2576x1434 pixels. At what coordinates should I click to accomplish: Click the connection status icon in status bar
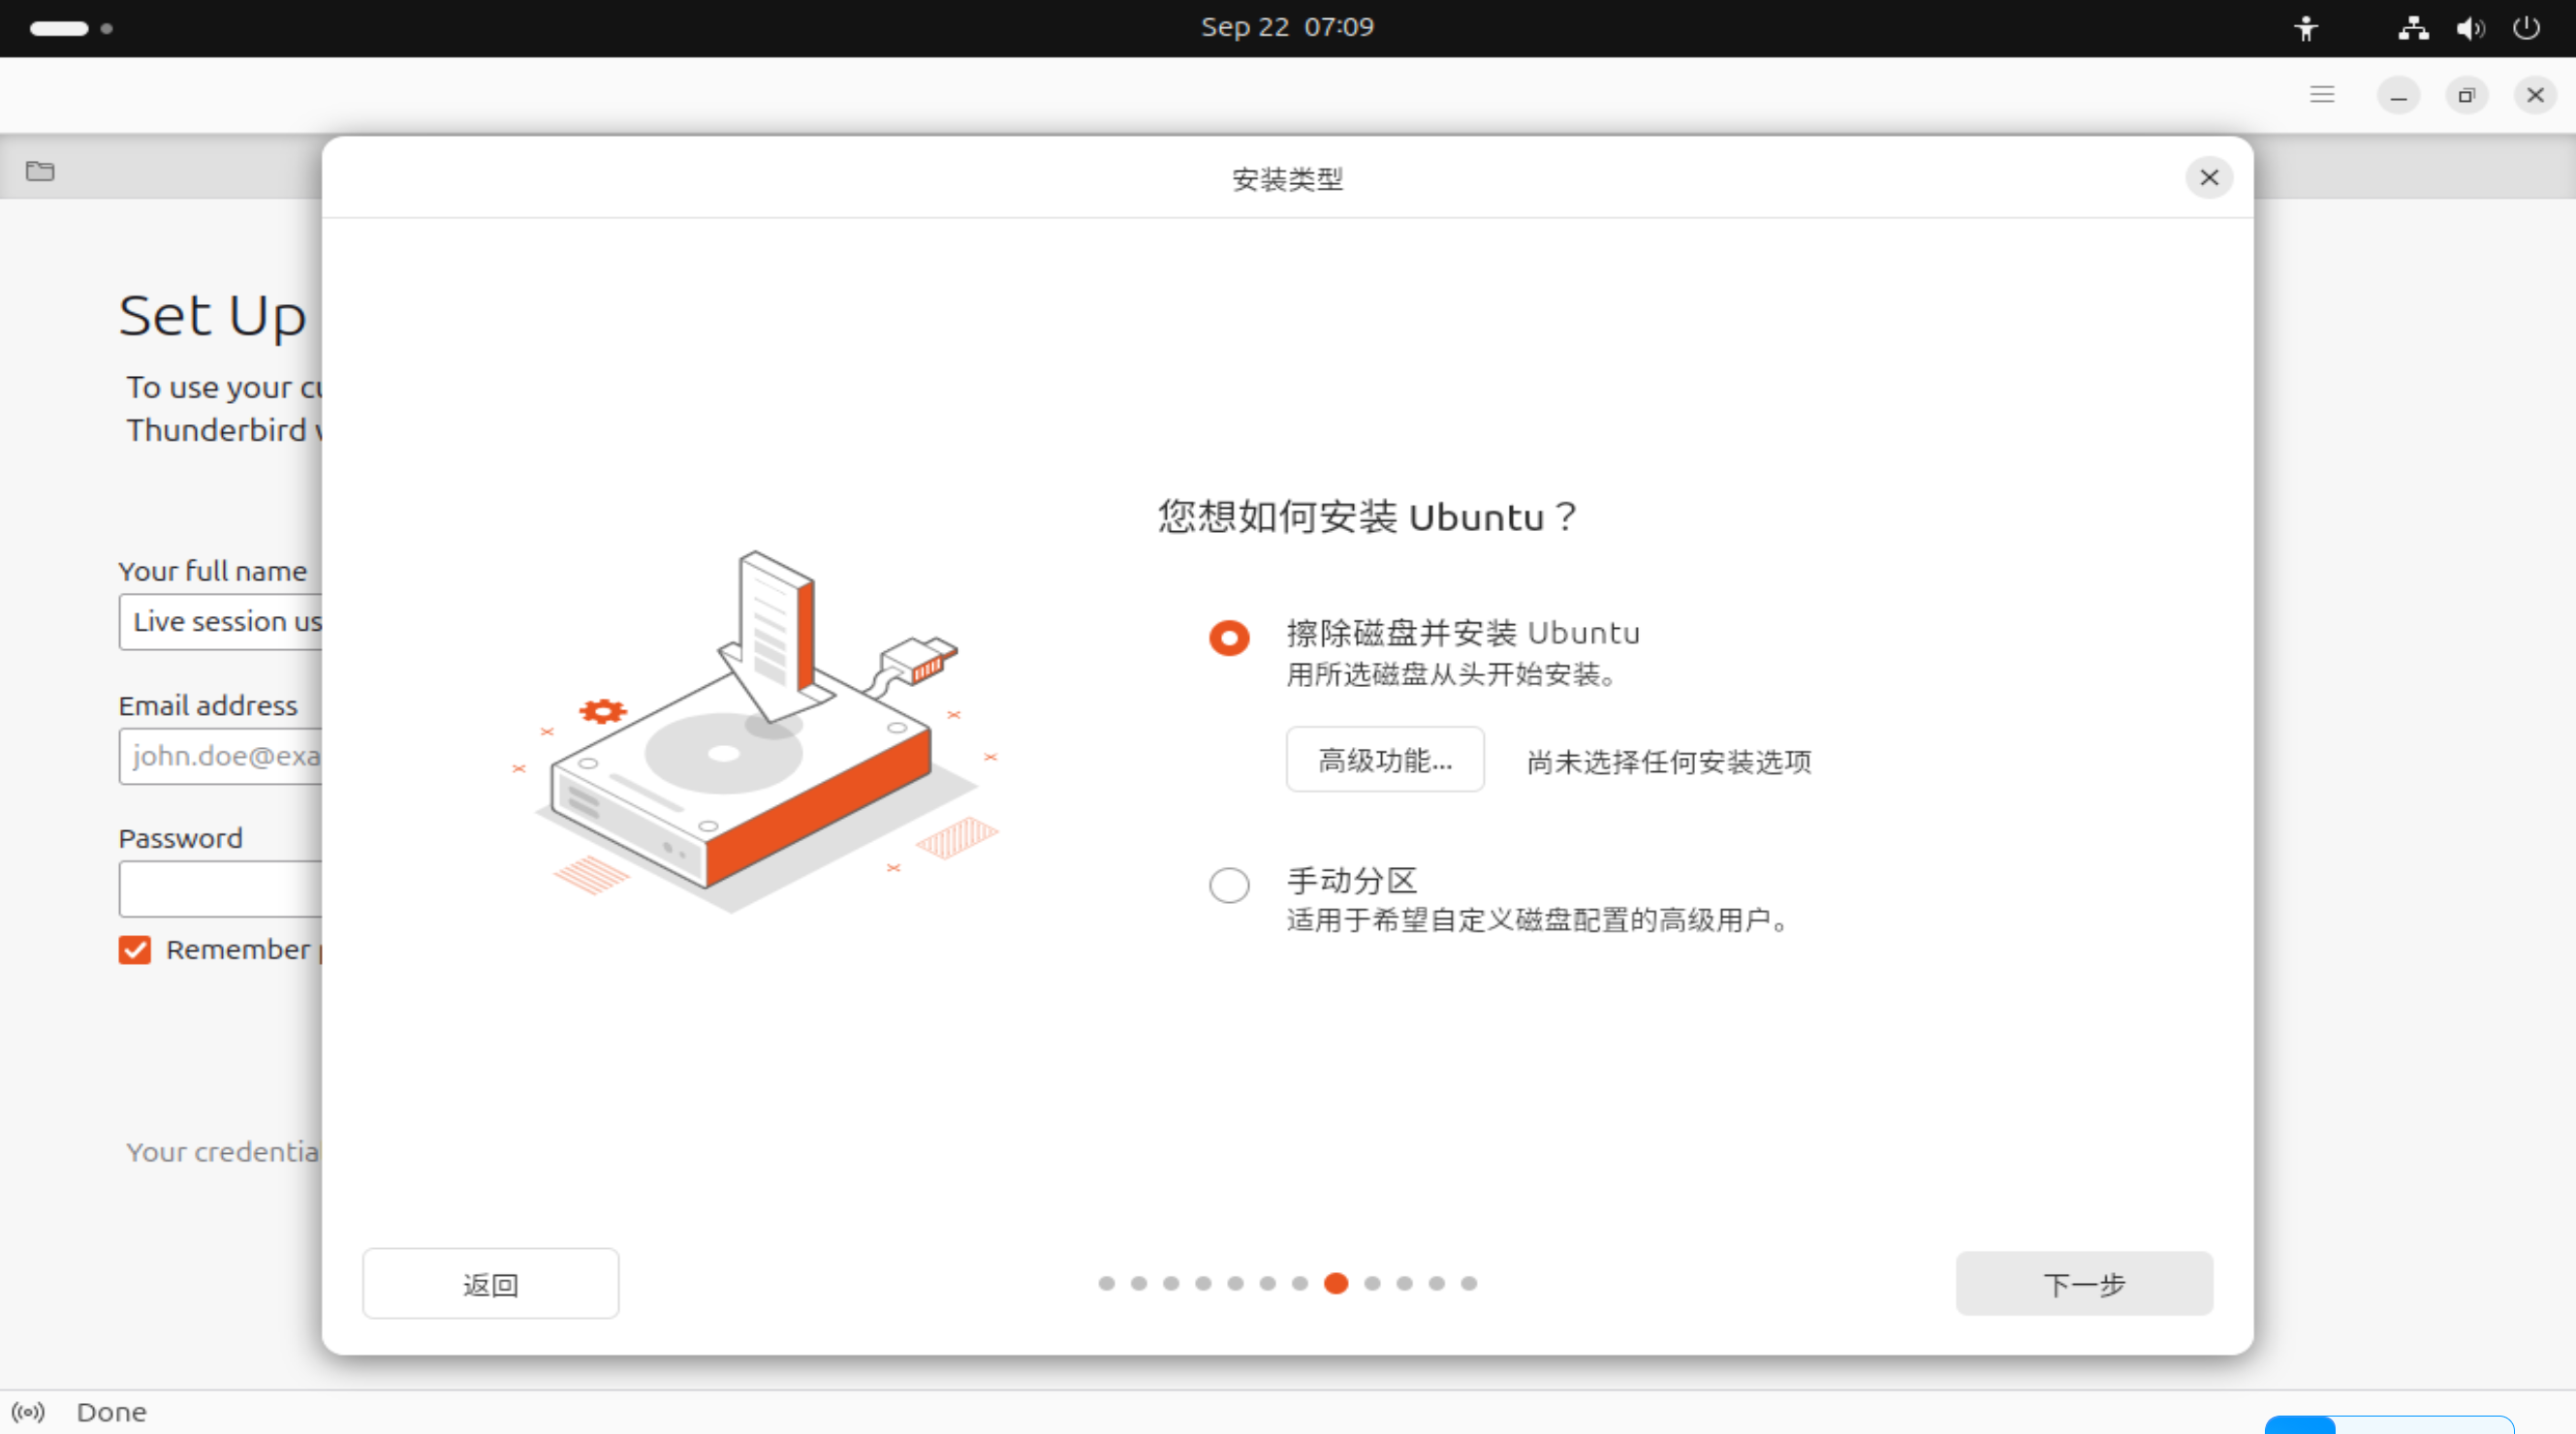coord(28,1412)
